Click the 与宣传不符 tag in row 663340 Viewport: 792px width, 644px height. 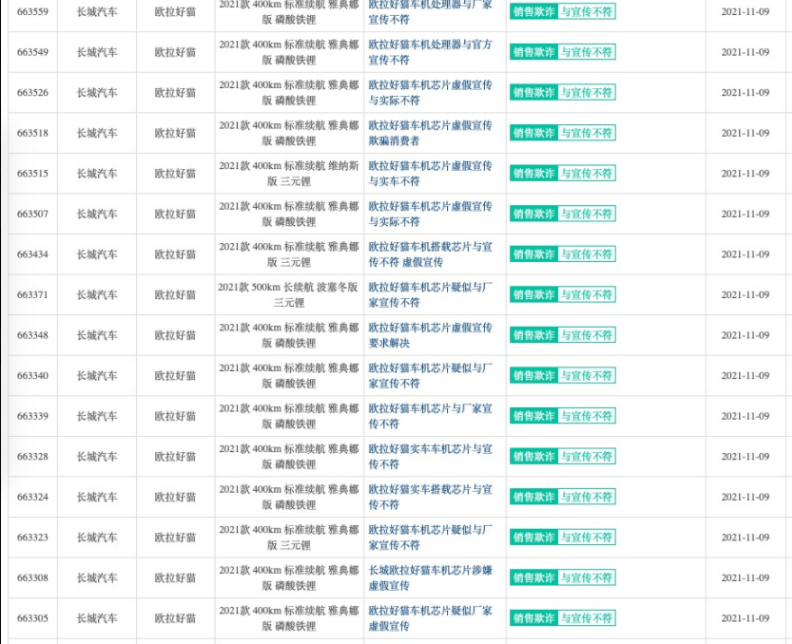coord(586,375)
